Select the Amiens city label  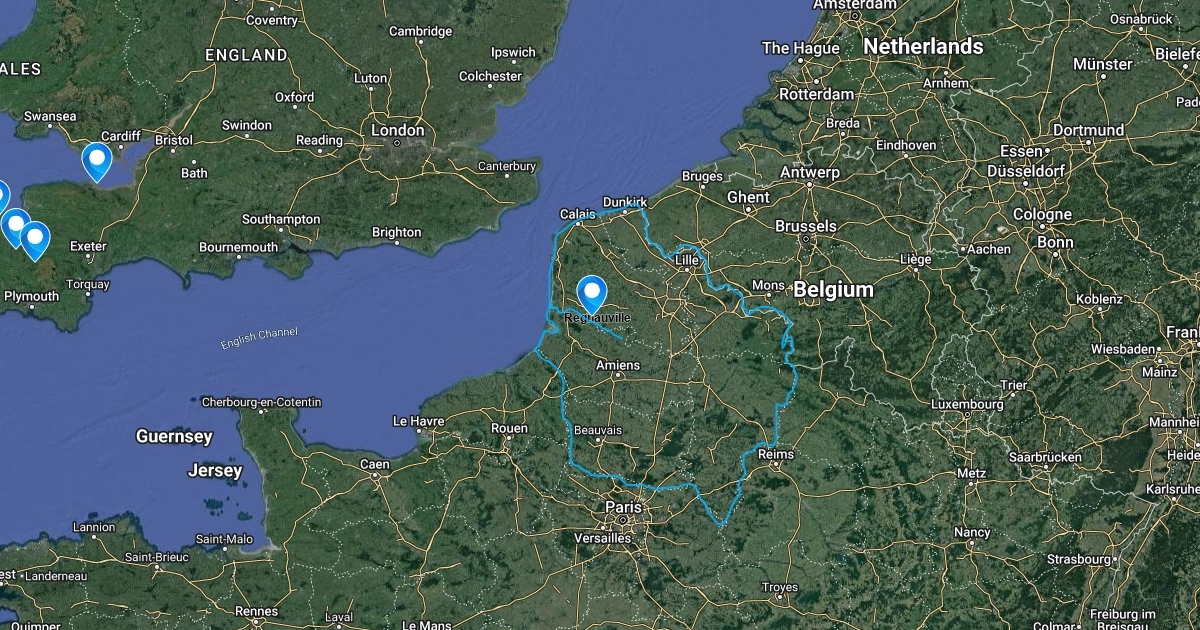pyautogui.click(x=617, y=366)
